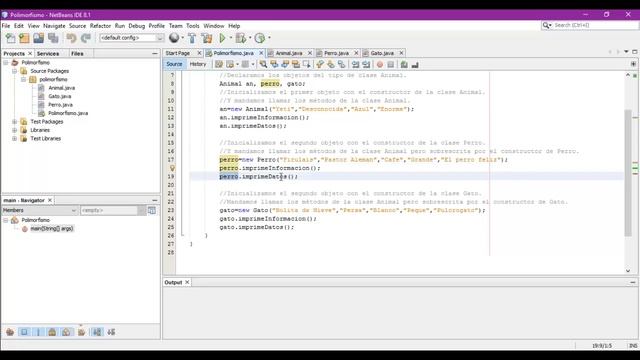Click the Comment code icon
The width and height of the screenshot is (640, 360).
pos(404,64)
